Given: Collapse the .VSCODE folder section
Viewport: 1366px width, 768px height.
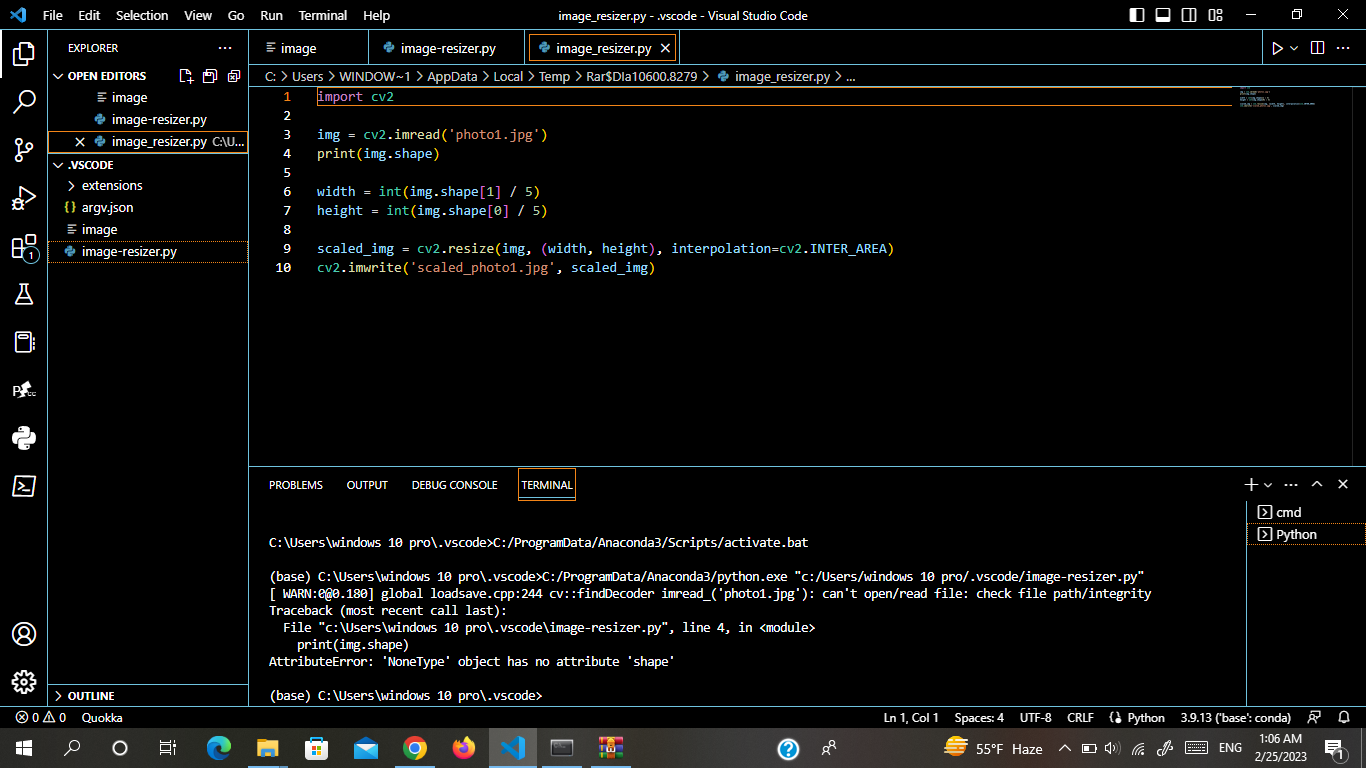Looking at the screenshot, I should point(90,165).
